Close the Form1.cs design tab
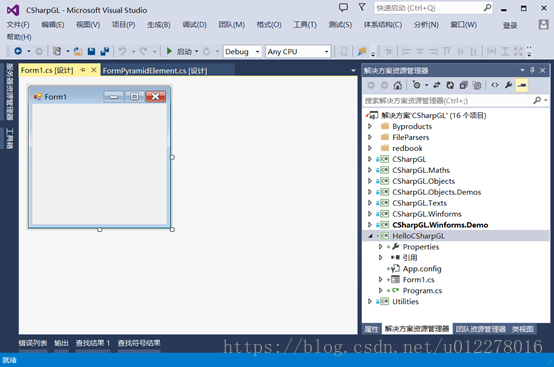The width and height of the screenshot is (554, 367). (x=94, y=70)
